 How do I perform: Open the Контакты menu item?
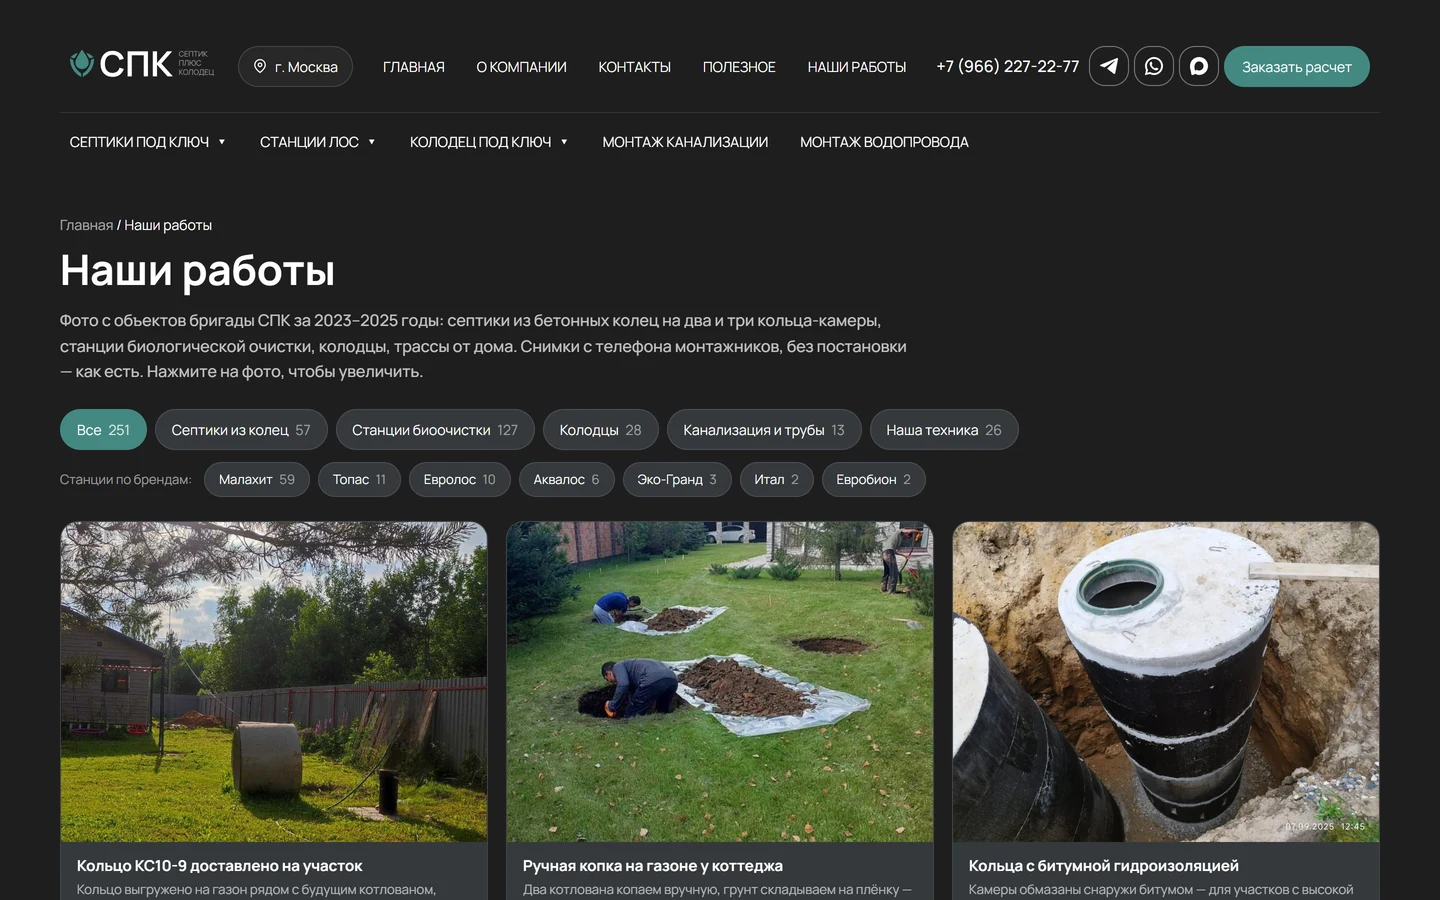pyautogui.click(x=634, y=67)
